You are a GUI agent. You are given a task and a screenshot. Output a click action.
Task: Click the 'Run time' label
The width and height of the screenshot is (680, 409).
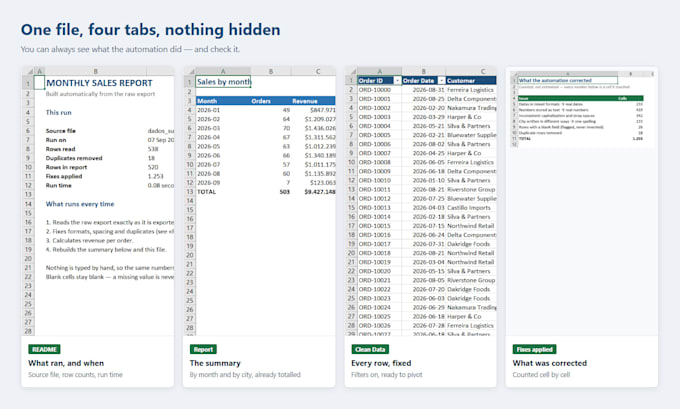[59, 185]
